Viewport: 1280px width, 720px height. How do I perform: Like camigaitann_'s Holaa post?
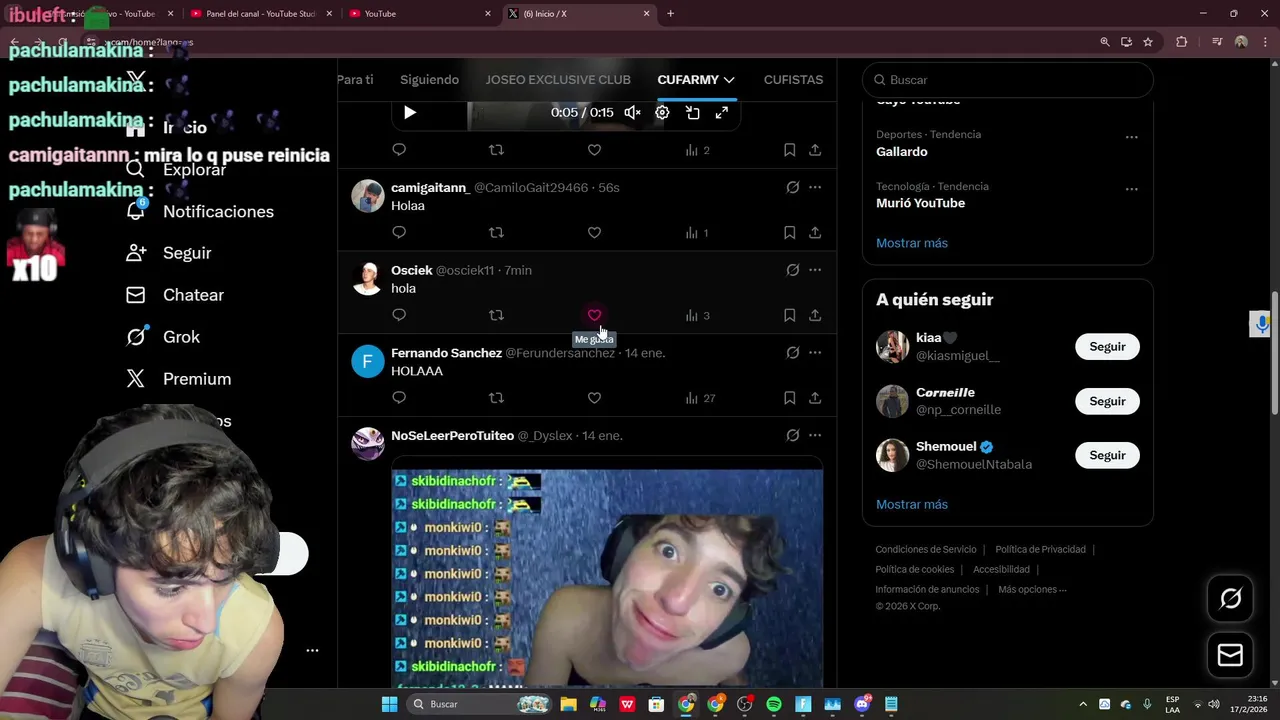pos(594,232)
